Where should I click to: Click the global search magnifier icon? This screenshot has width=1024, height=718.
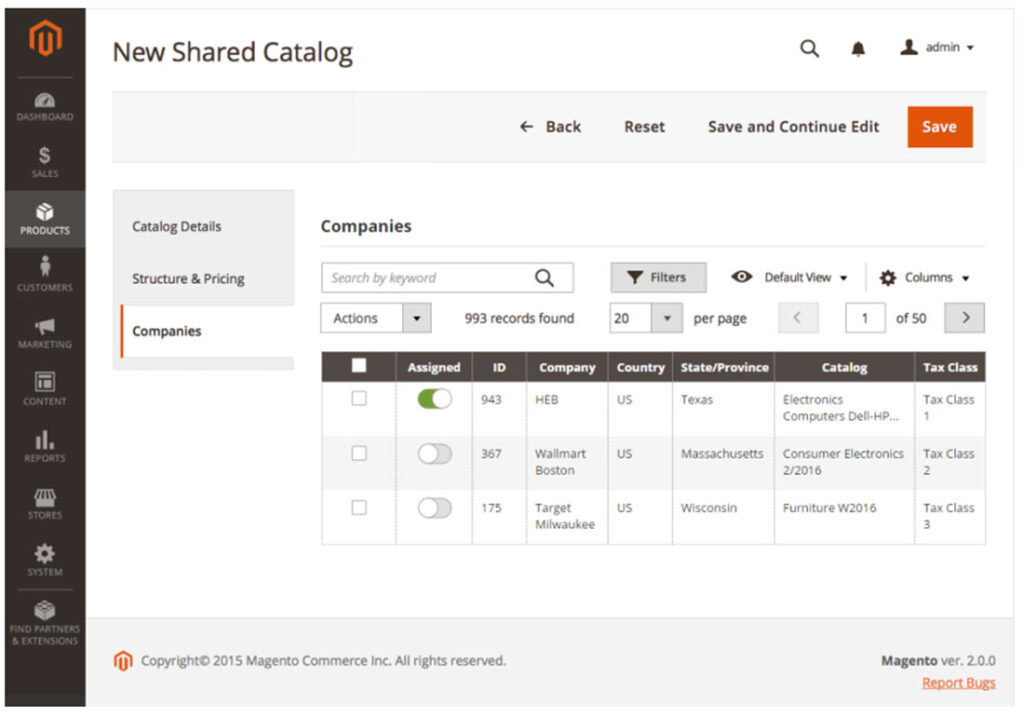coord(809,48)
